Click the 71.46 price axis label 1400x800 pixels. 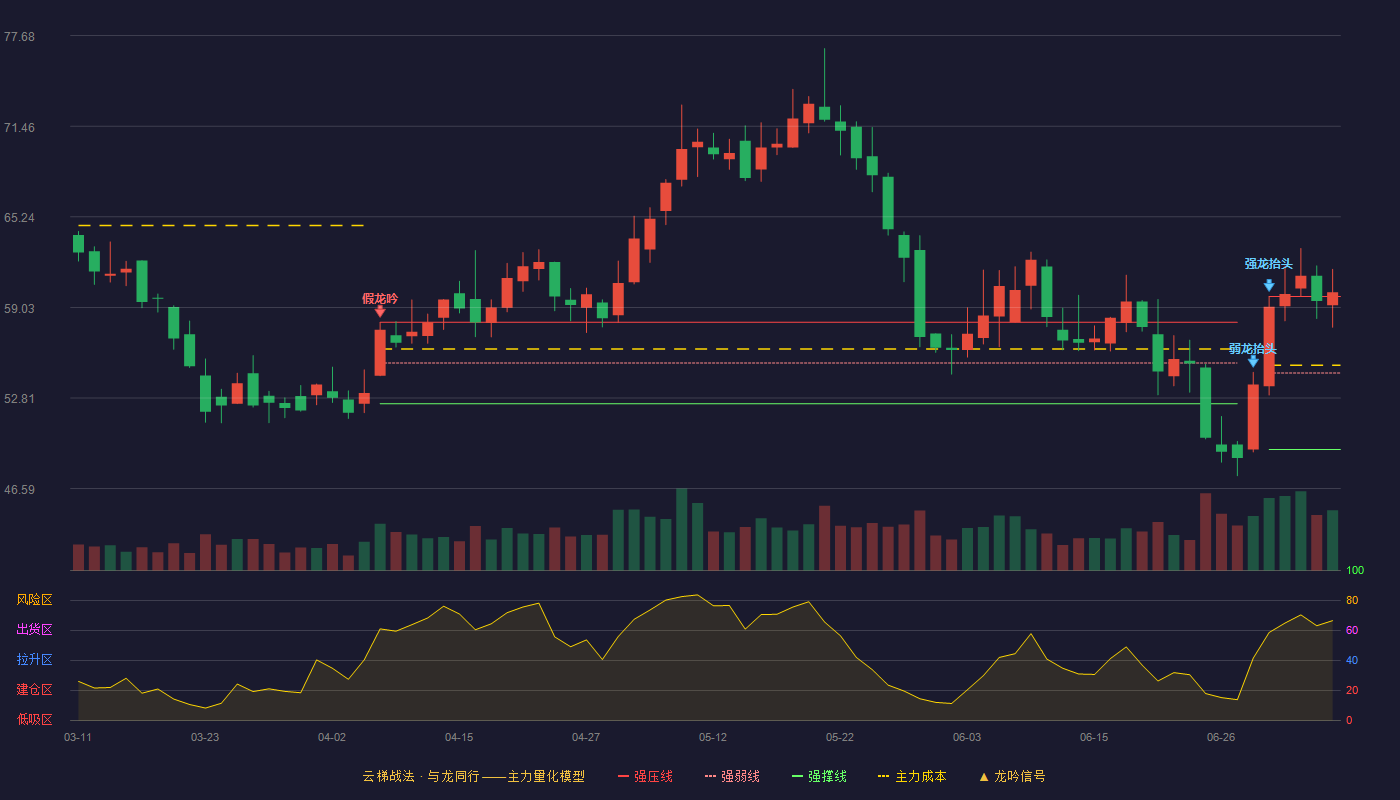pos(19,127)
